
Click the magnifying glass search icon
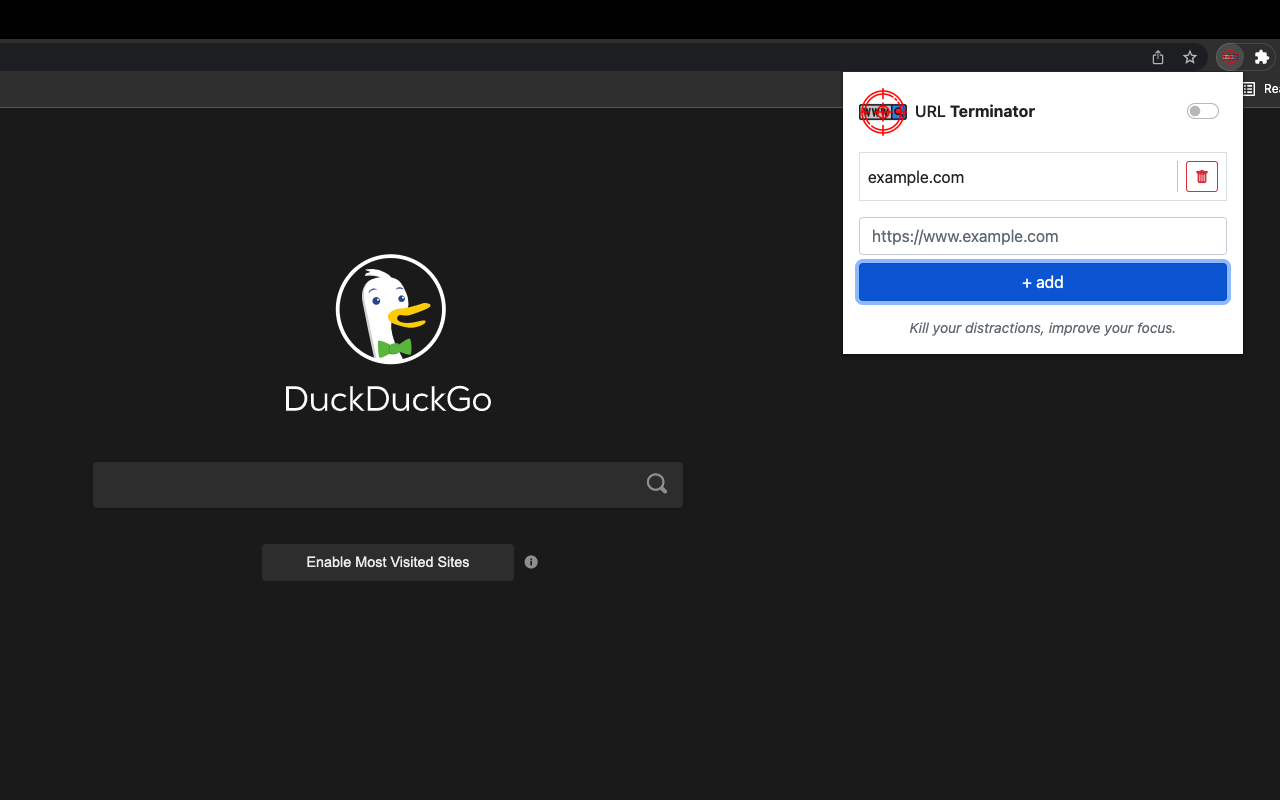tap(656, 483)
